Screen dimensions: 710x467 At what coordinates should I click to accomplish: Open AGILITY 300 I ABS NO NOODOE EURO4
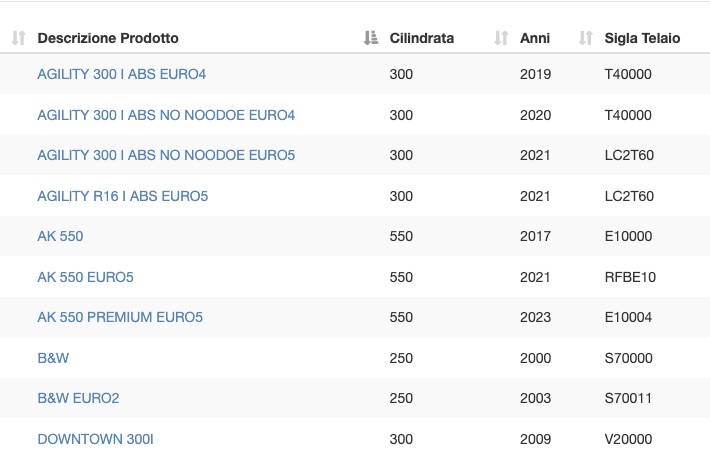(166, 115)
